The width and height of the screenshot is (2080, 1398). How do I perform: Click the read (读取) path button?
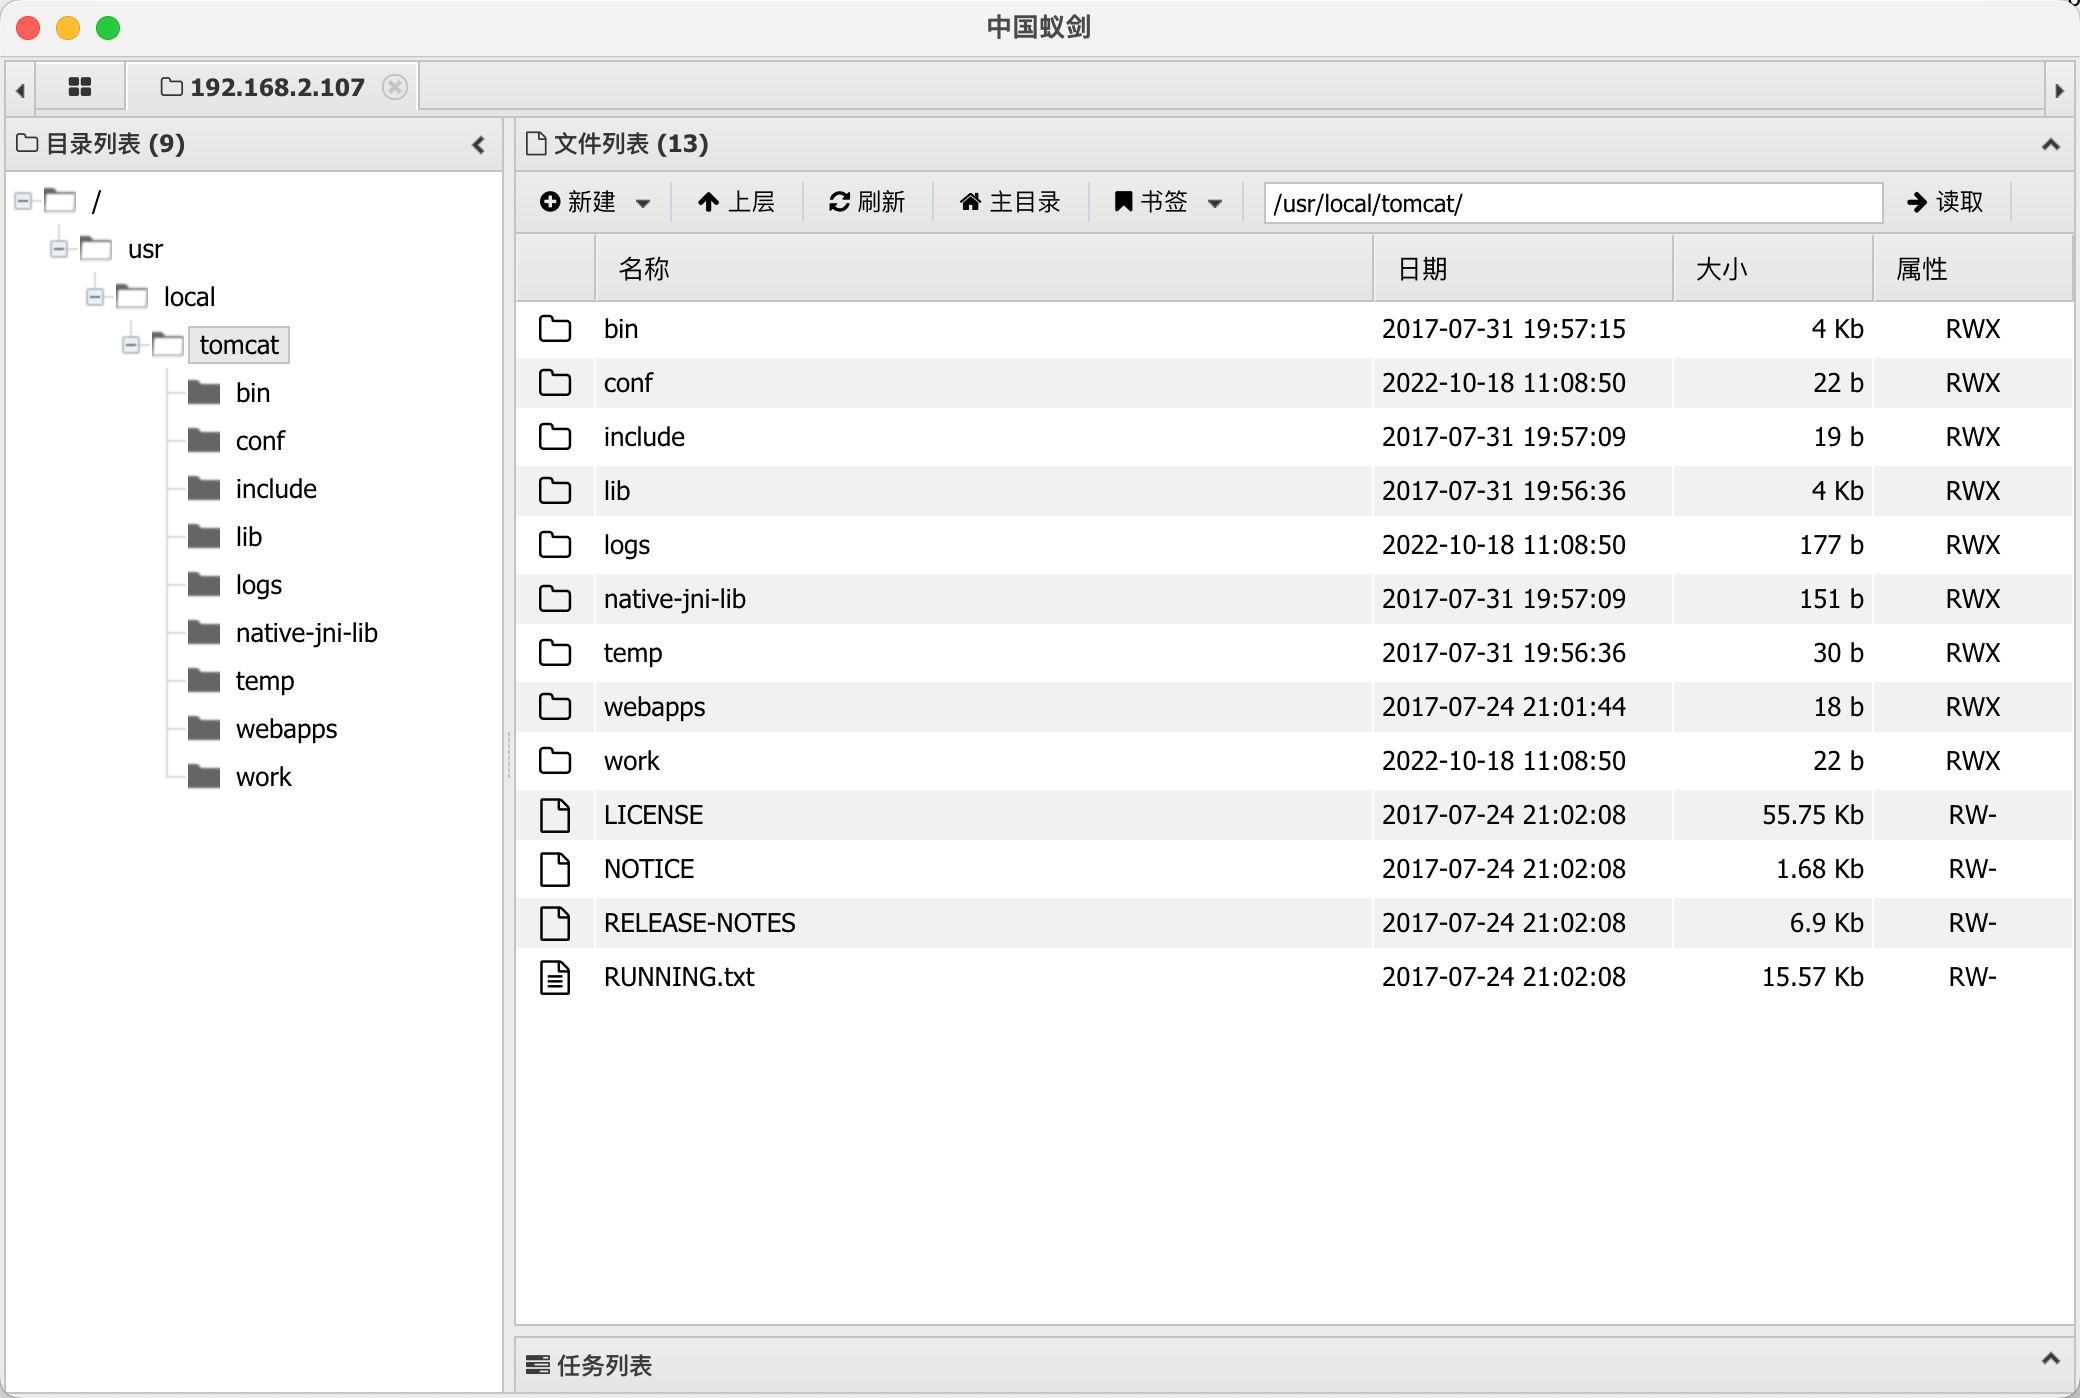pyautogui.click(x=1944, y=202)
